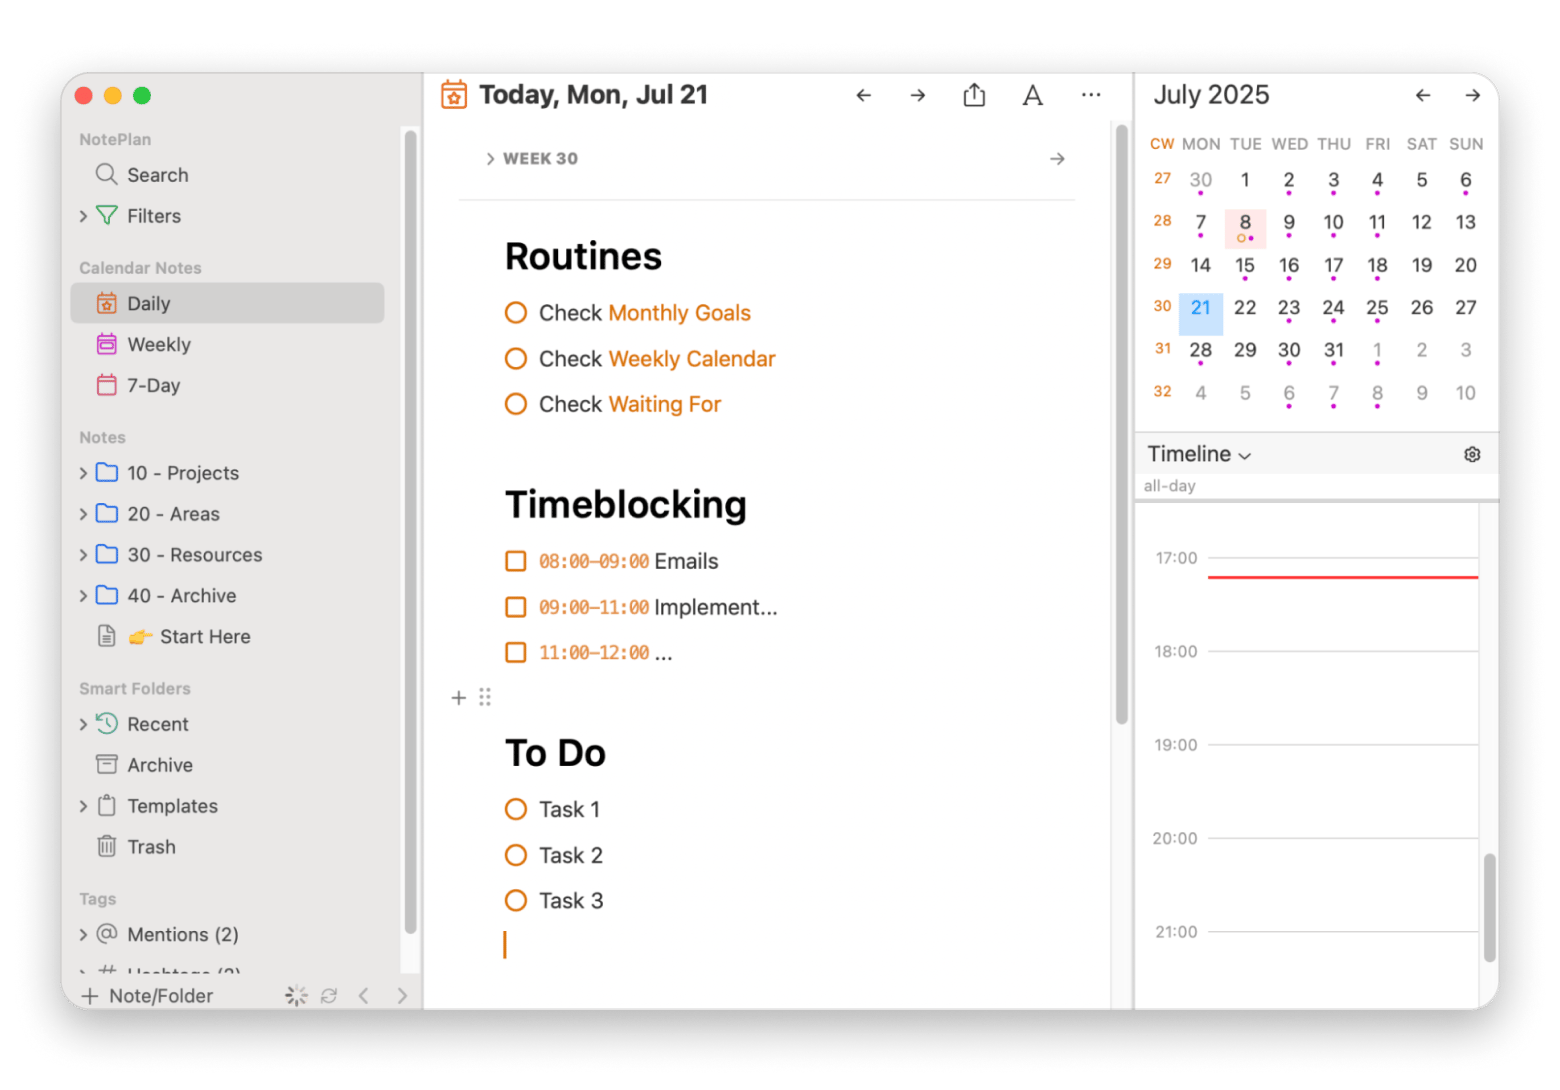Expand the 10 - Projects folder

84,473
